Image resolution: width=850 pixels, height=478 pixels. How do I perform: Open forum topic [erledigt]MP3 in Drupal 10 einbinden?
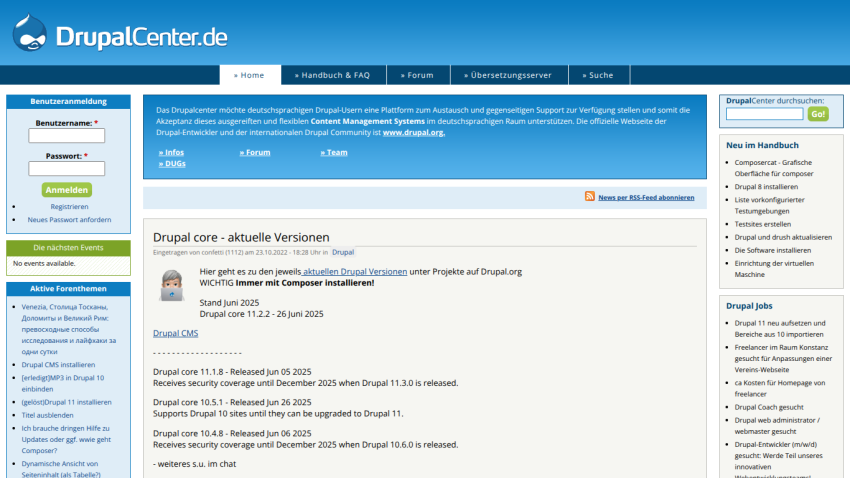[x=63, y=383]
